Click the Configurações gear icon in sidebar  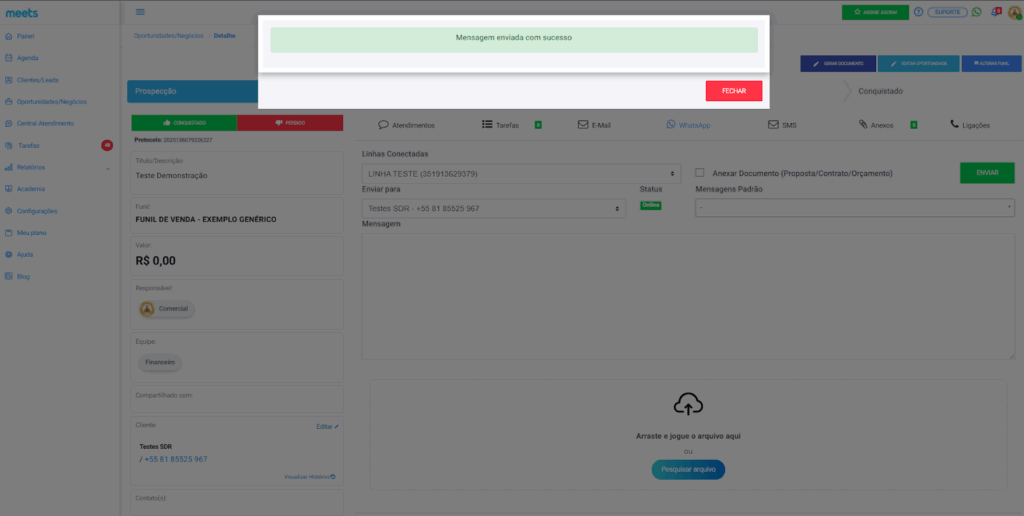8,211
